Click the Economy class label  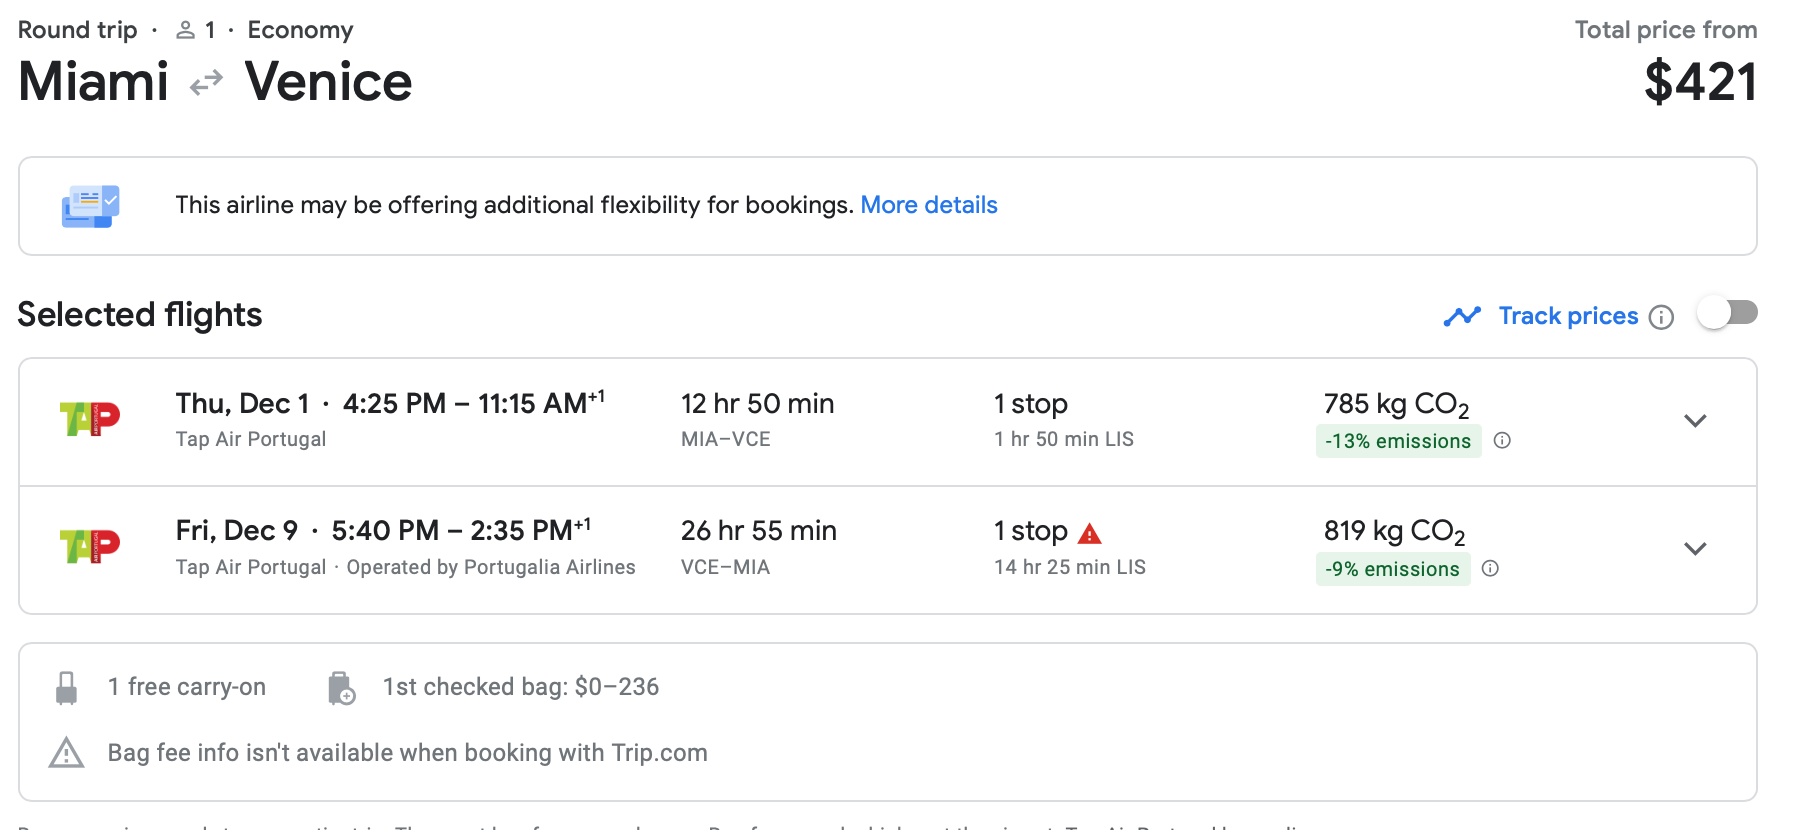(x=300, y=30)
